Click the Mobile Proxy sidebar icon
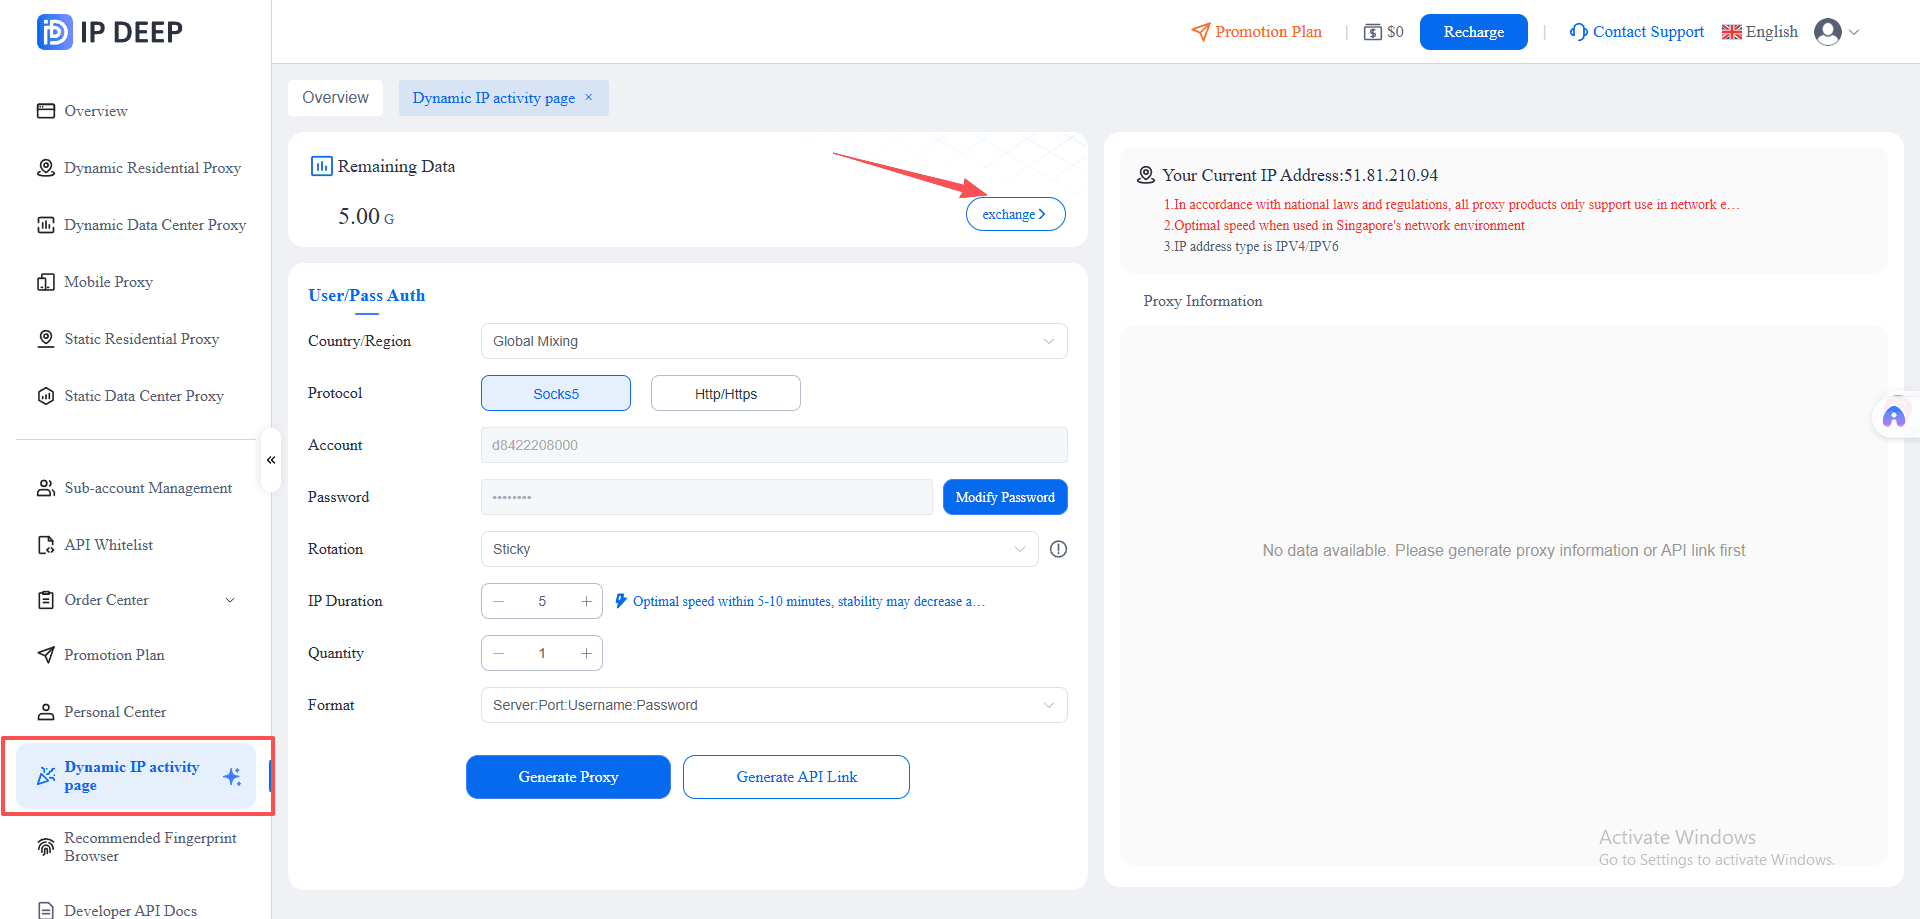Viewport: 1920px width, 919px height. pyautogui.click(x=46, y=282)
